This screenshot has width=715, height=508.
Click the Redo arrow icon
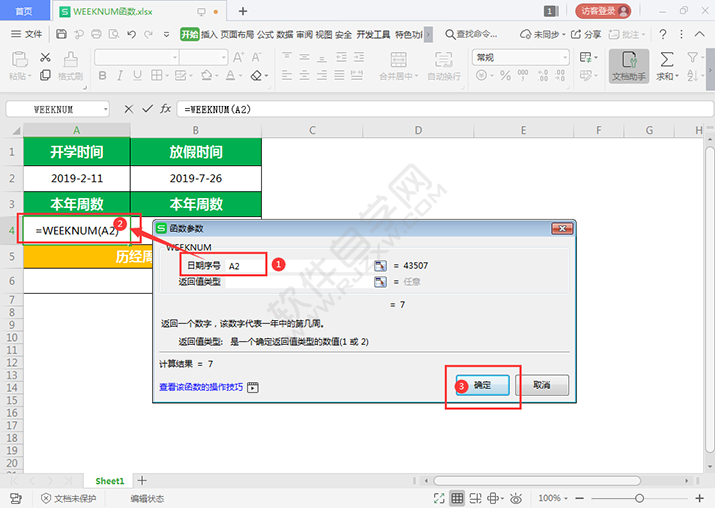click(x=149, y=34)
